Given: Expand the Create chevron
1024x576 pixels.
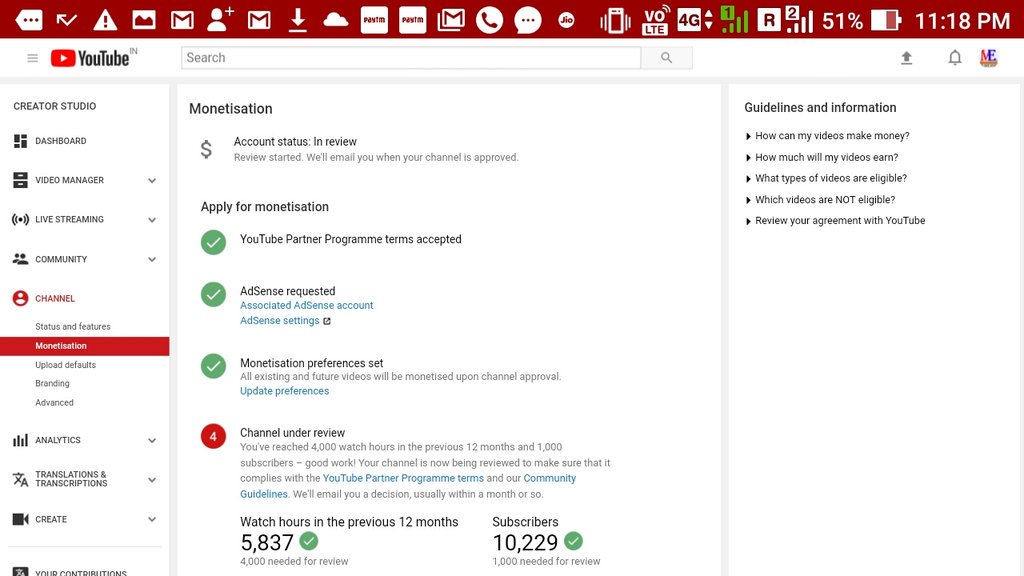Looking at the screenshot, I should [x=152, y=520].
